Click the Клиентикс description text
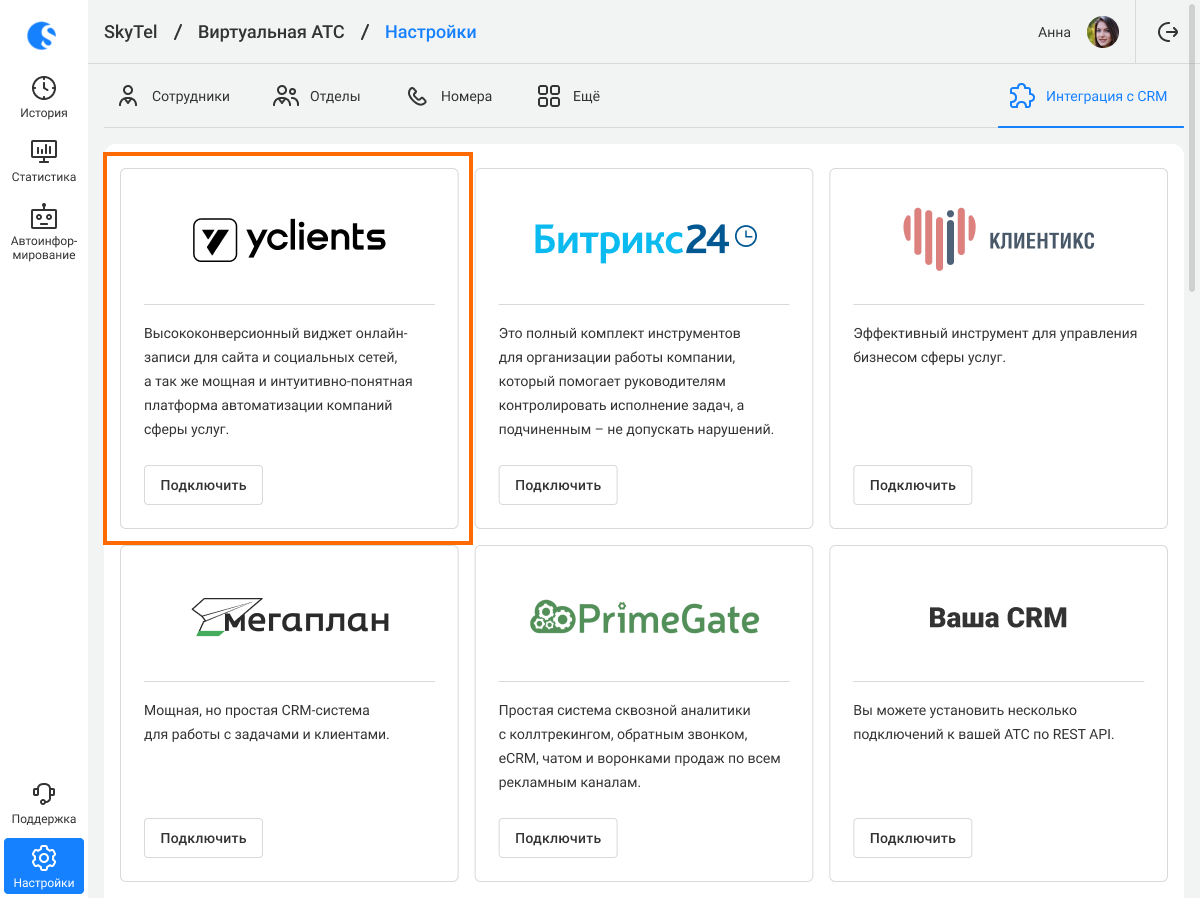The image size is (1200, 898). tap(995, 345)
